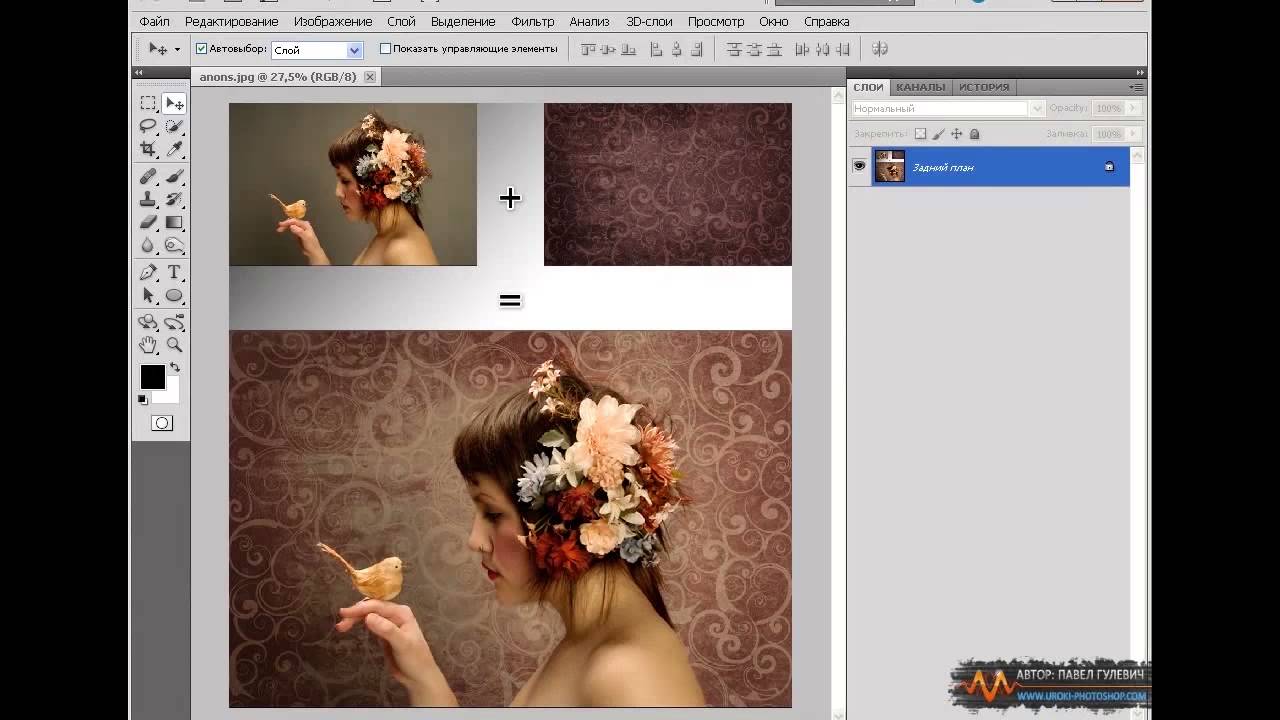Select the Rectangular Marquee tool
1280x720 pixels.
click(x=148, y=103)
